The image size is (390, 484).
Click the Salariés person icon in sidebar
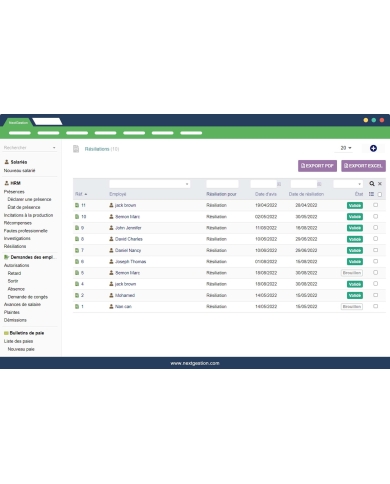pyautogui.click(x=6, y=162)
